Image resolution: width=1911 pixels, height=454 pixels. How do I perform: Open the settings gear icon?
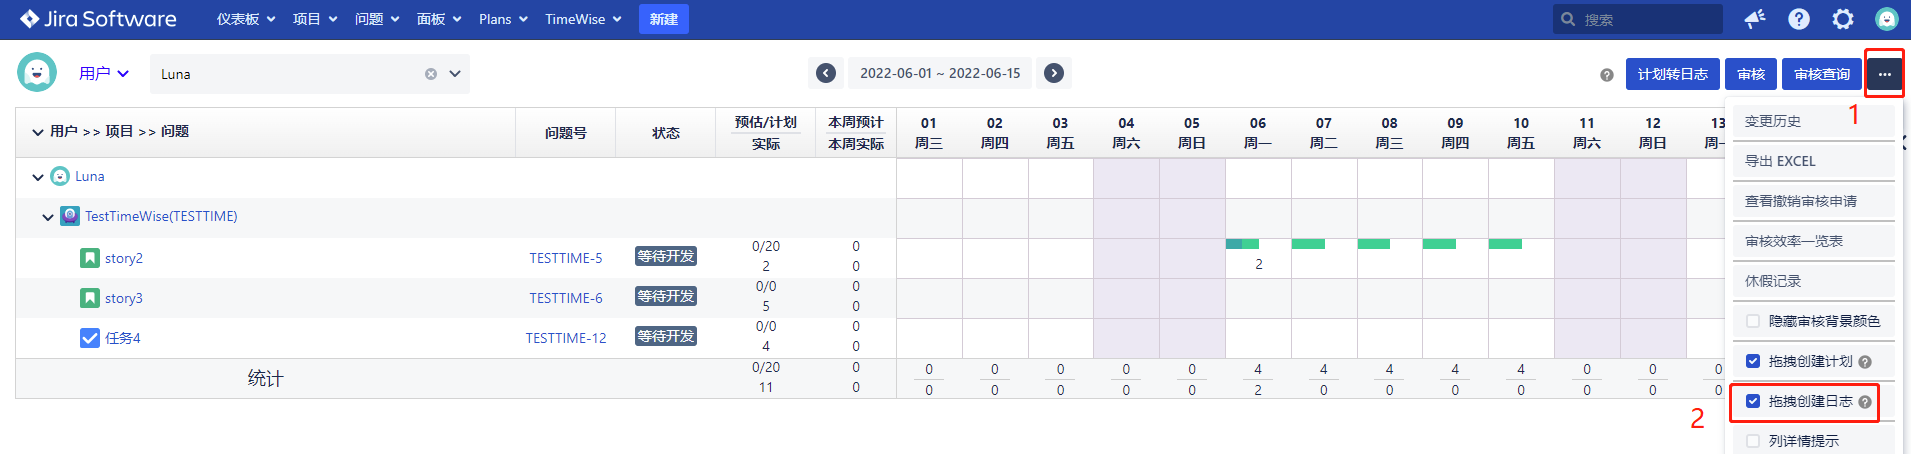tap(1843, 19)
